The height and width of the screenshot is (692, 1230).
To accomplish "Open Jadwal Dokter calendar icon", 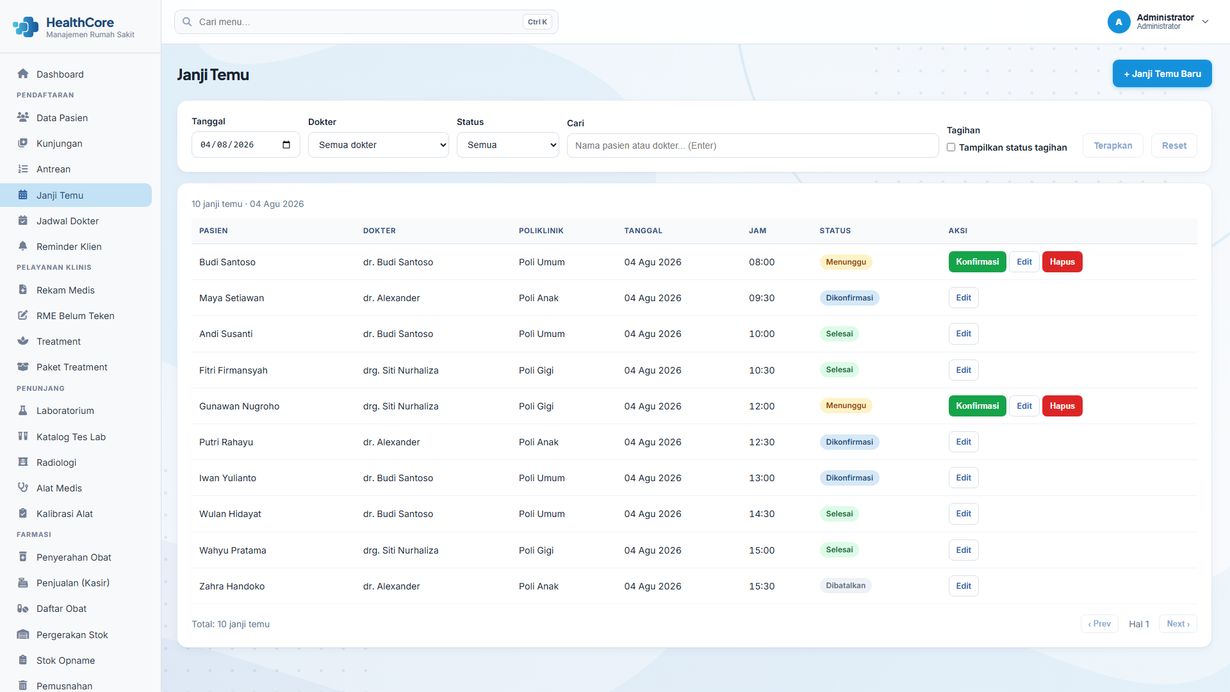I will [23, 220].
